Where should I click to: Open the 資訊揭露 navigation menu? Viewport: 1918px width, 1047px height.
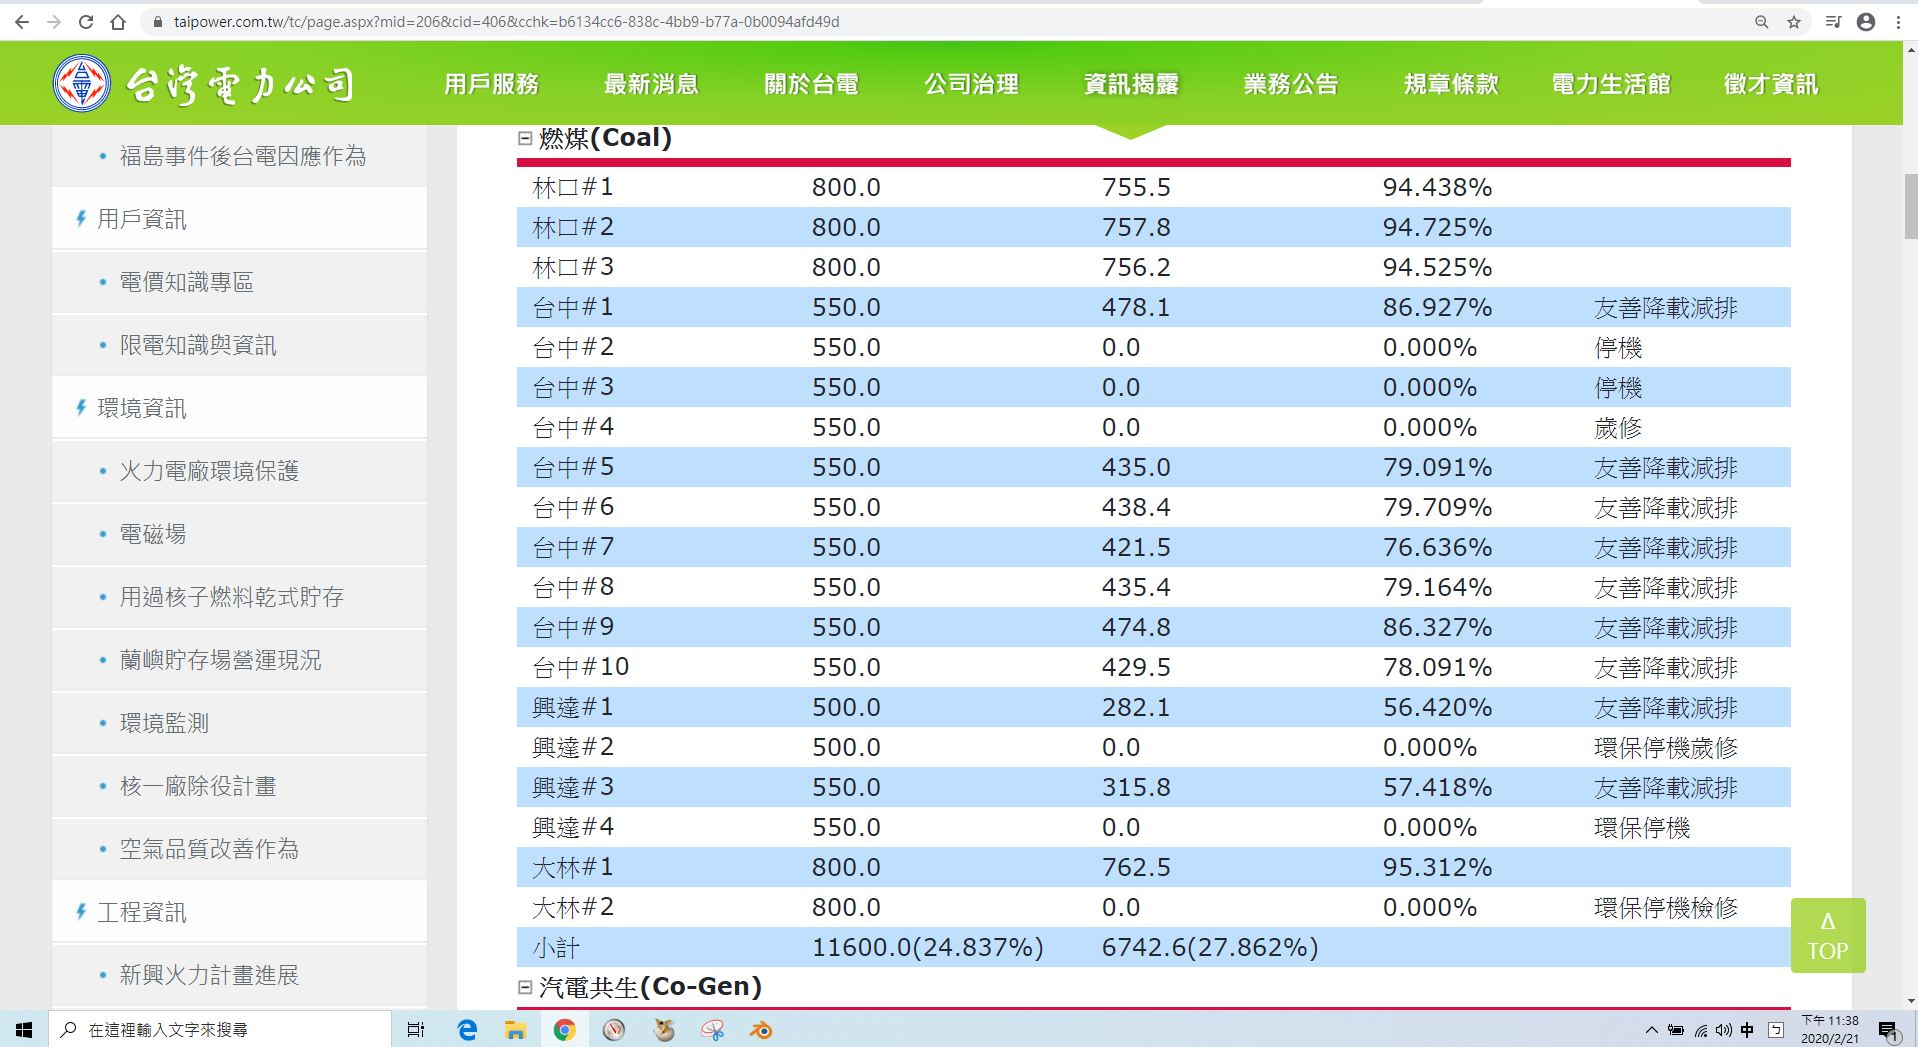point(1131,84)
